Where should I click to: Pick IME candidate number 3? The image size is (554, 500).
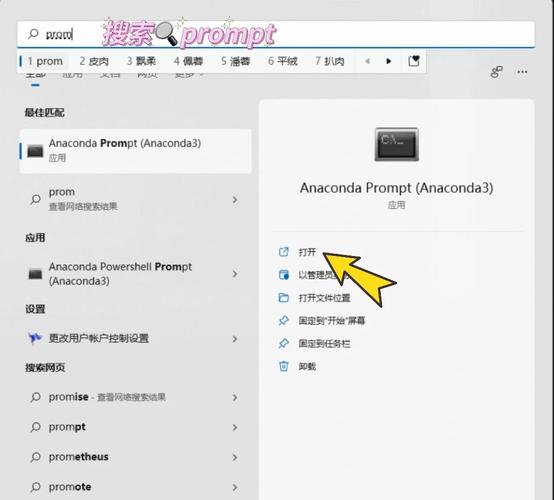point(141,61)
